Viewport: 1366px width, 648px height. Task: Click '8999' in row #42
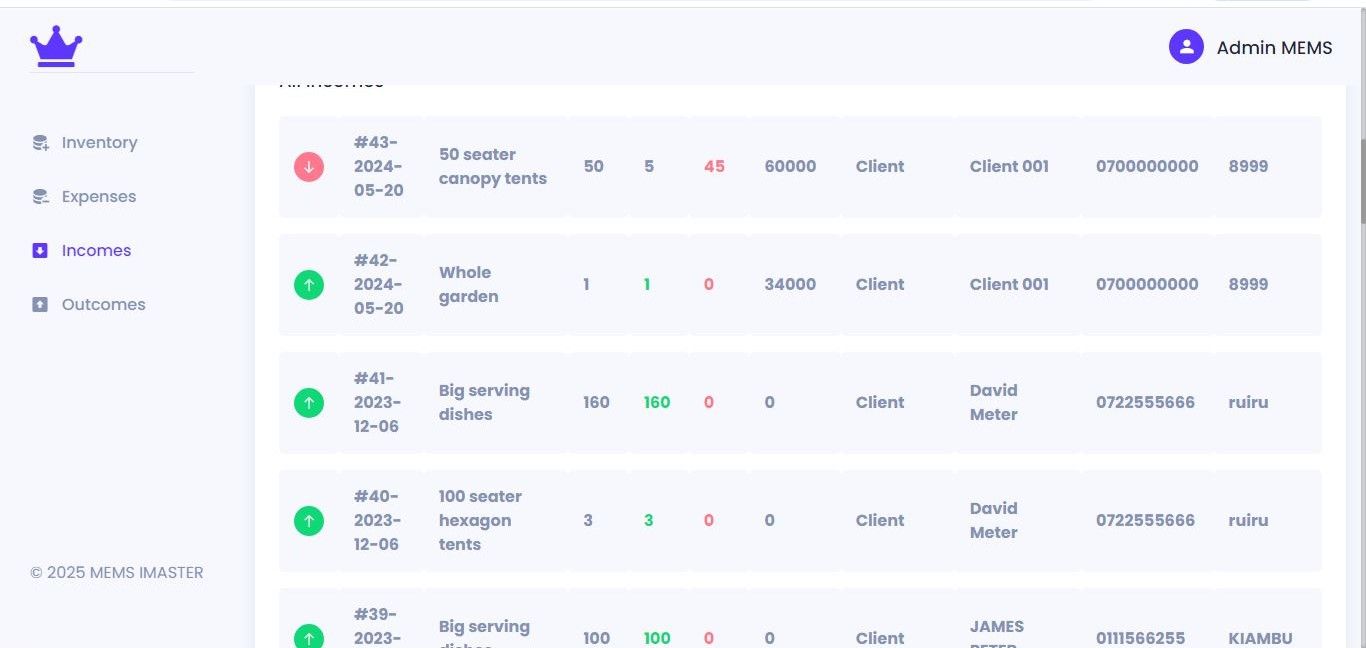pos(1248,285)
